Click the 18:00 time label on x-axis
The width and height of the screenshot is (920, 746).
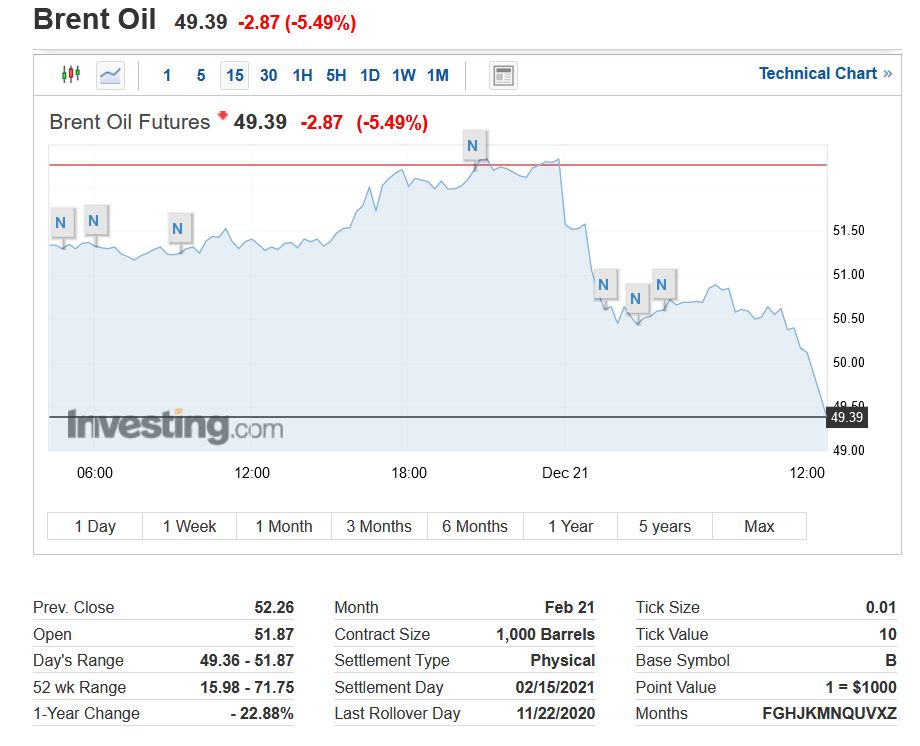(x=409, y=472)
